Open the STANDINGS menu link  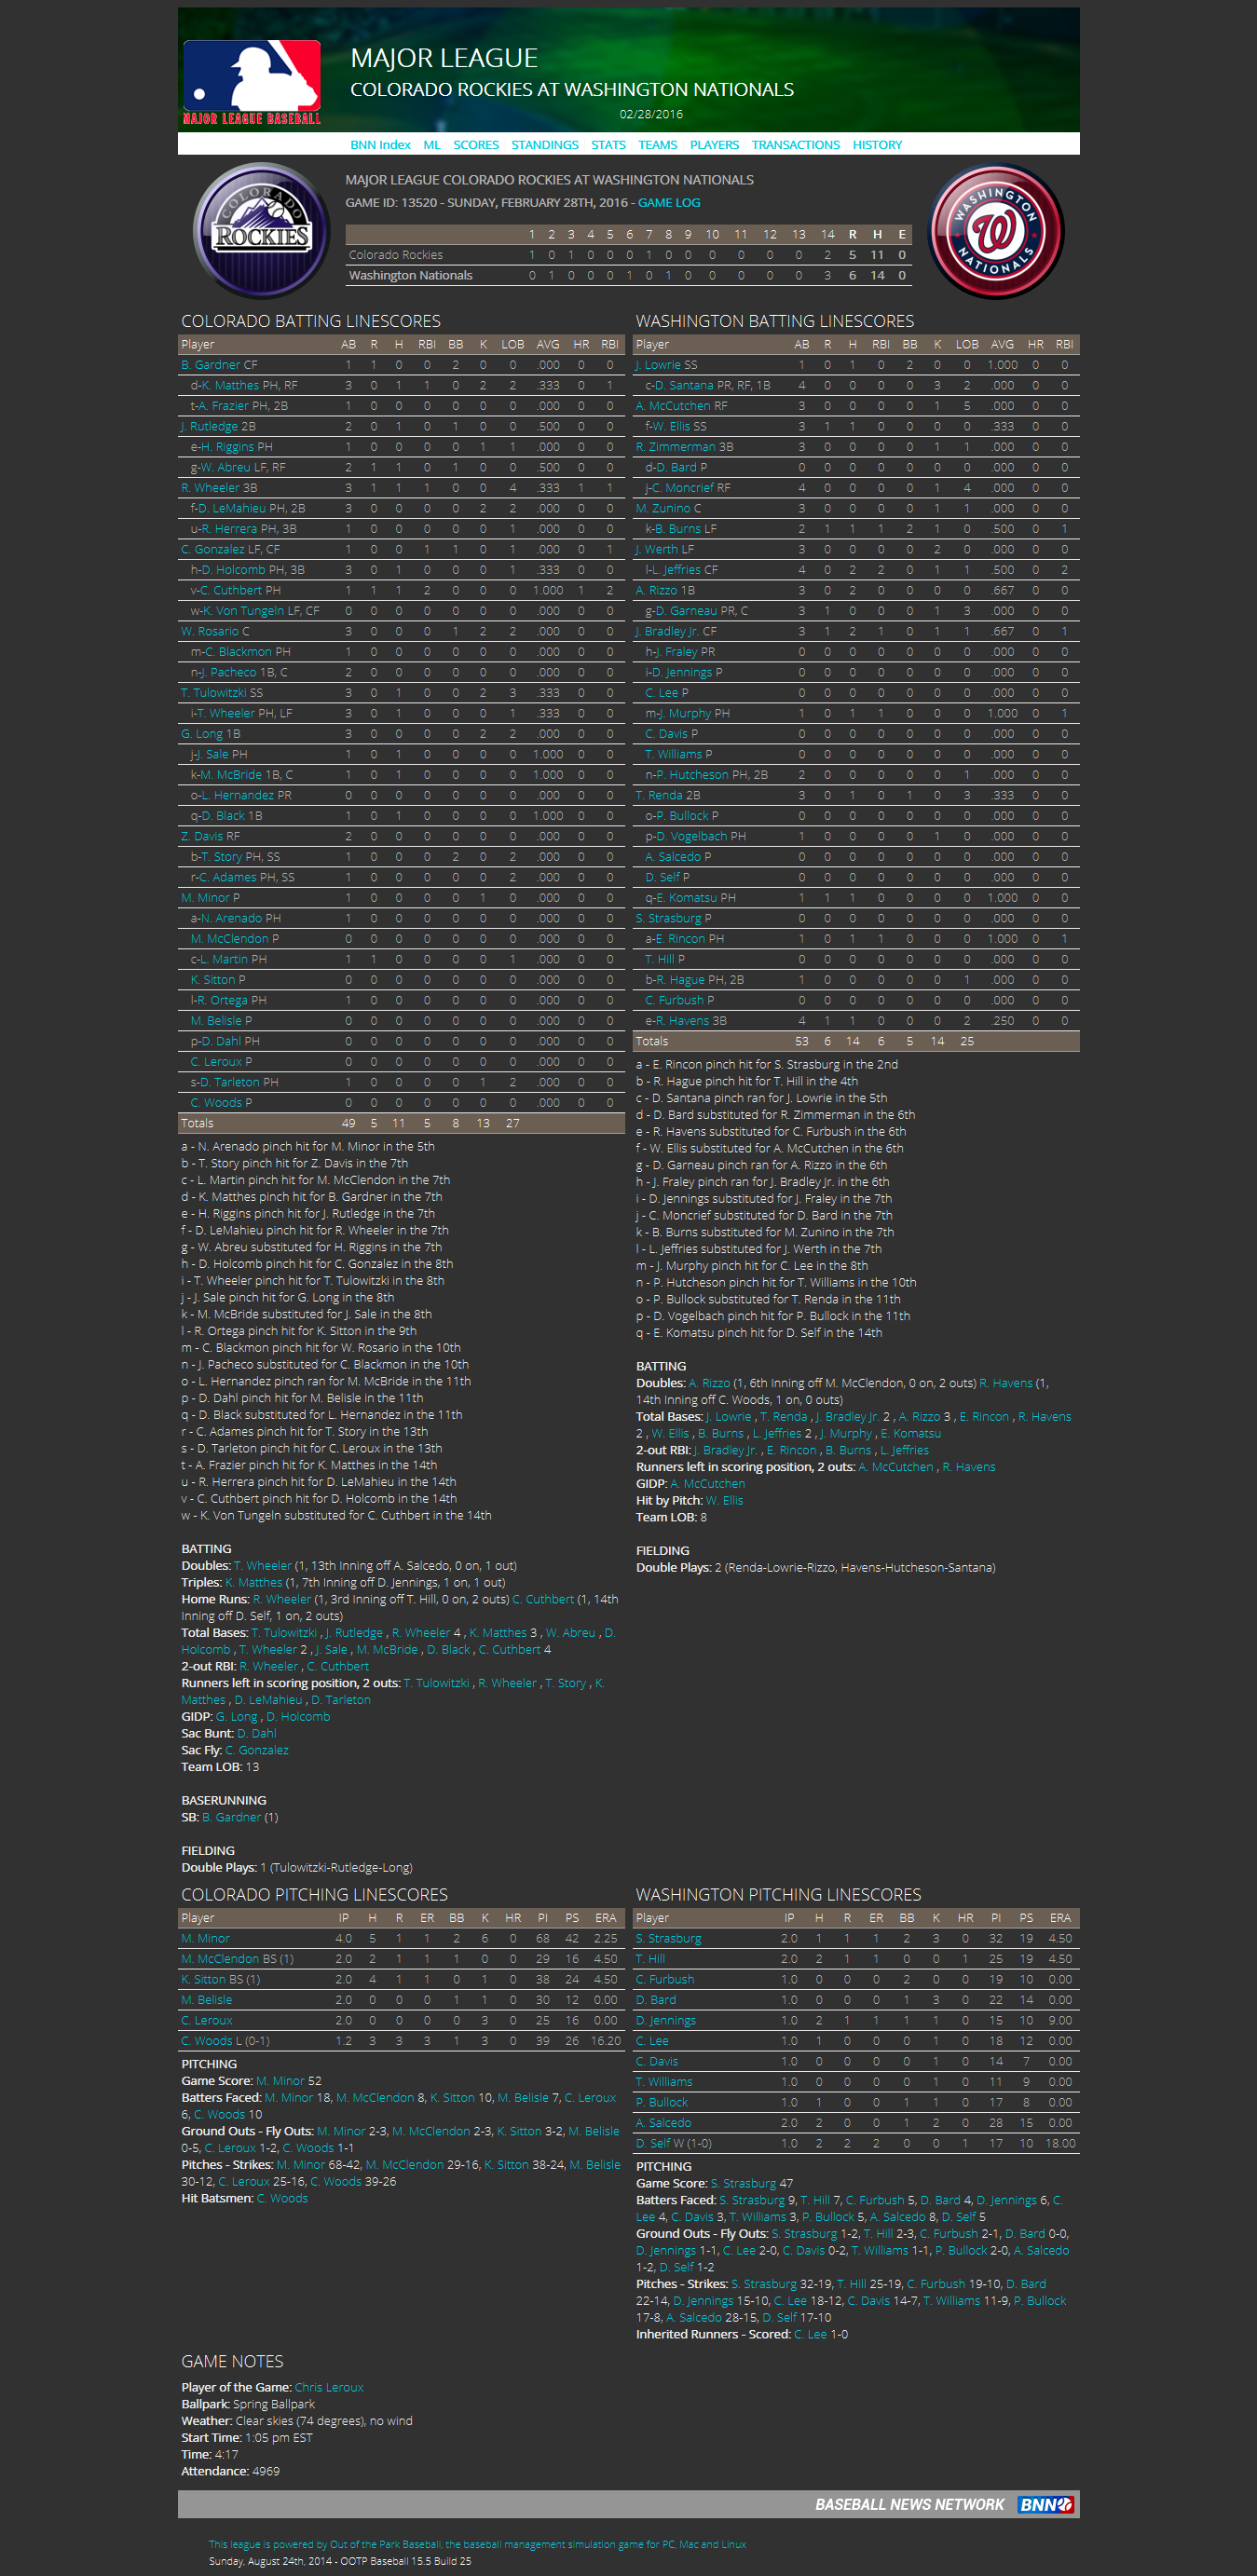click(544, 145)
